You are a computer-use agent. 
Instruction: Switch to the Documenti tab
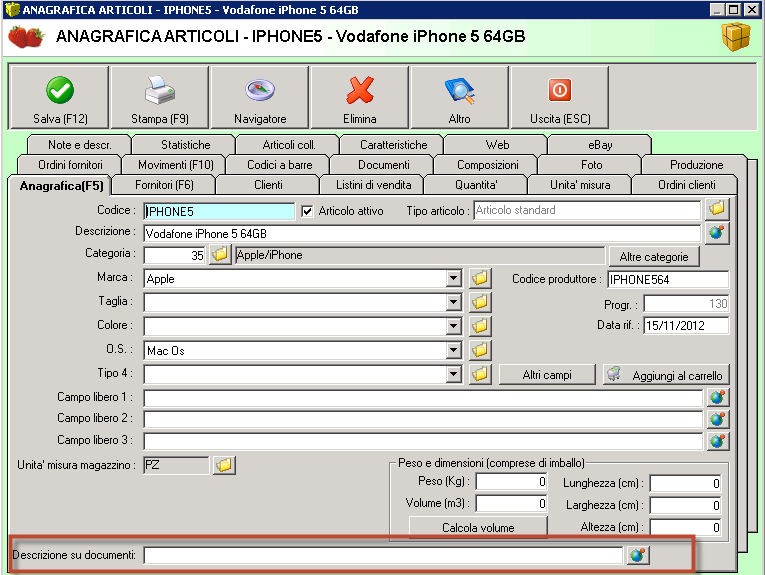[x=383, y=165]
